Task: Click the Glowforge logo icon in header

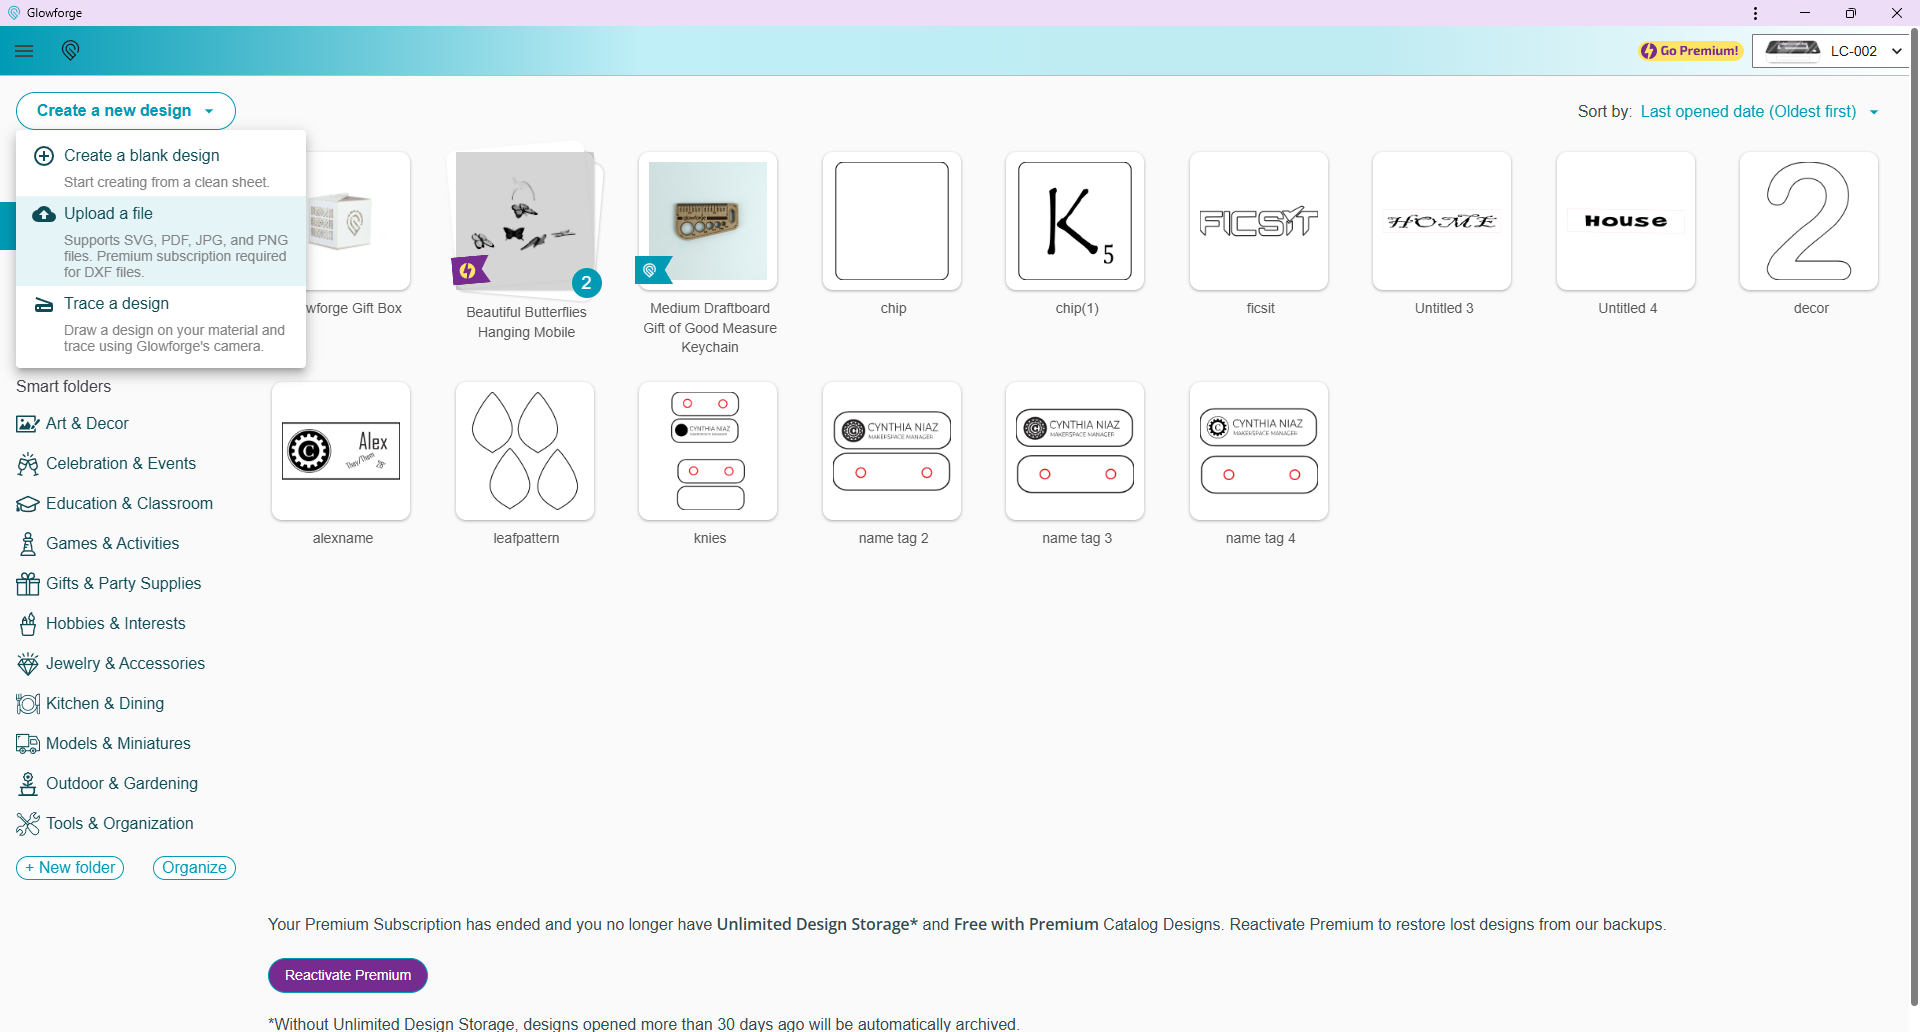Action: click(70, 51)
